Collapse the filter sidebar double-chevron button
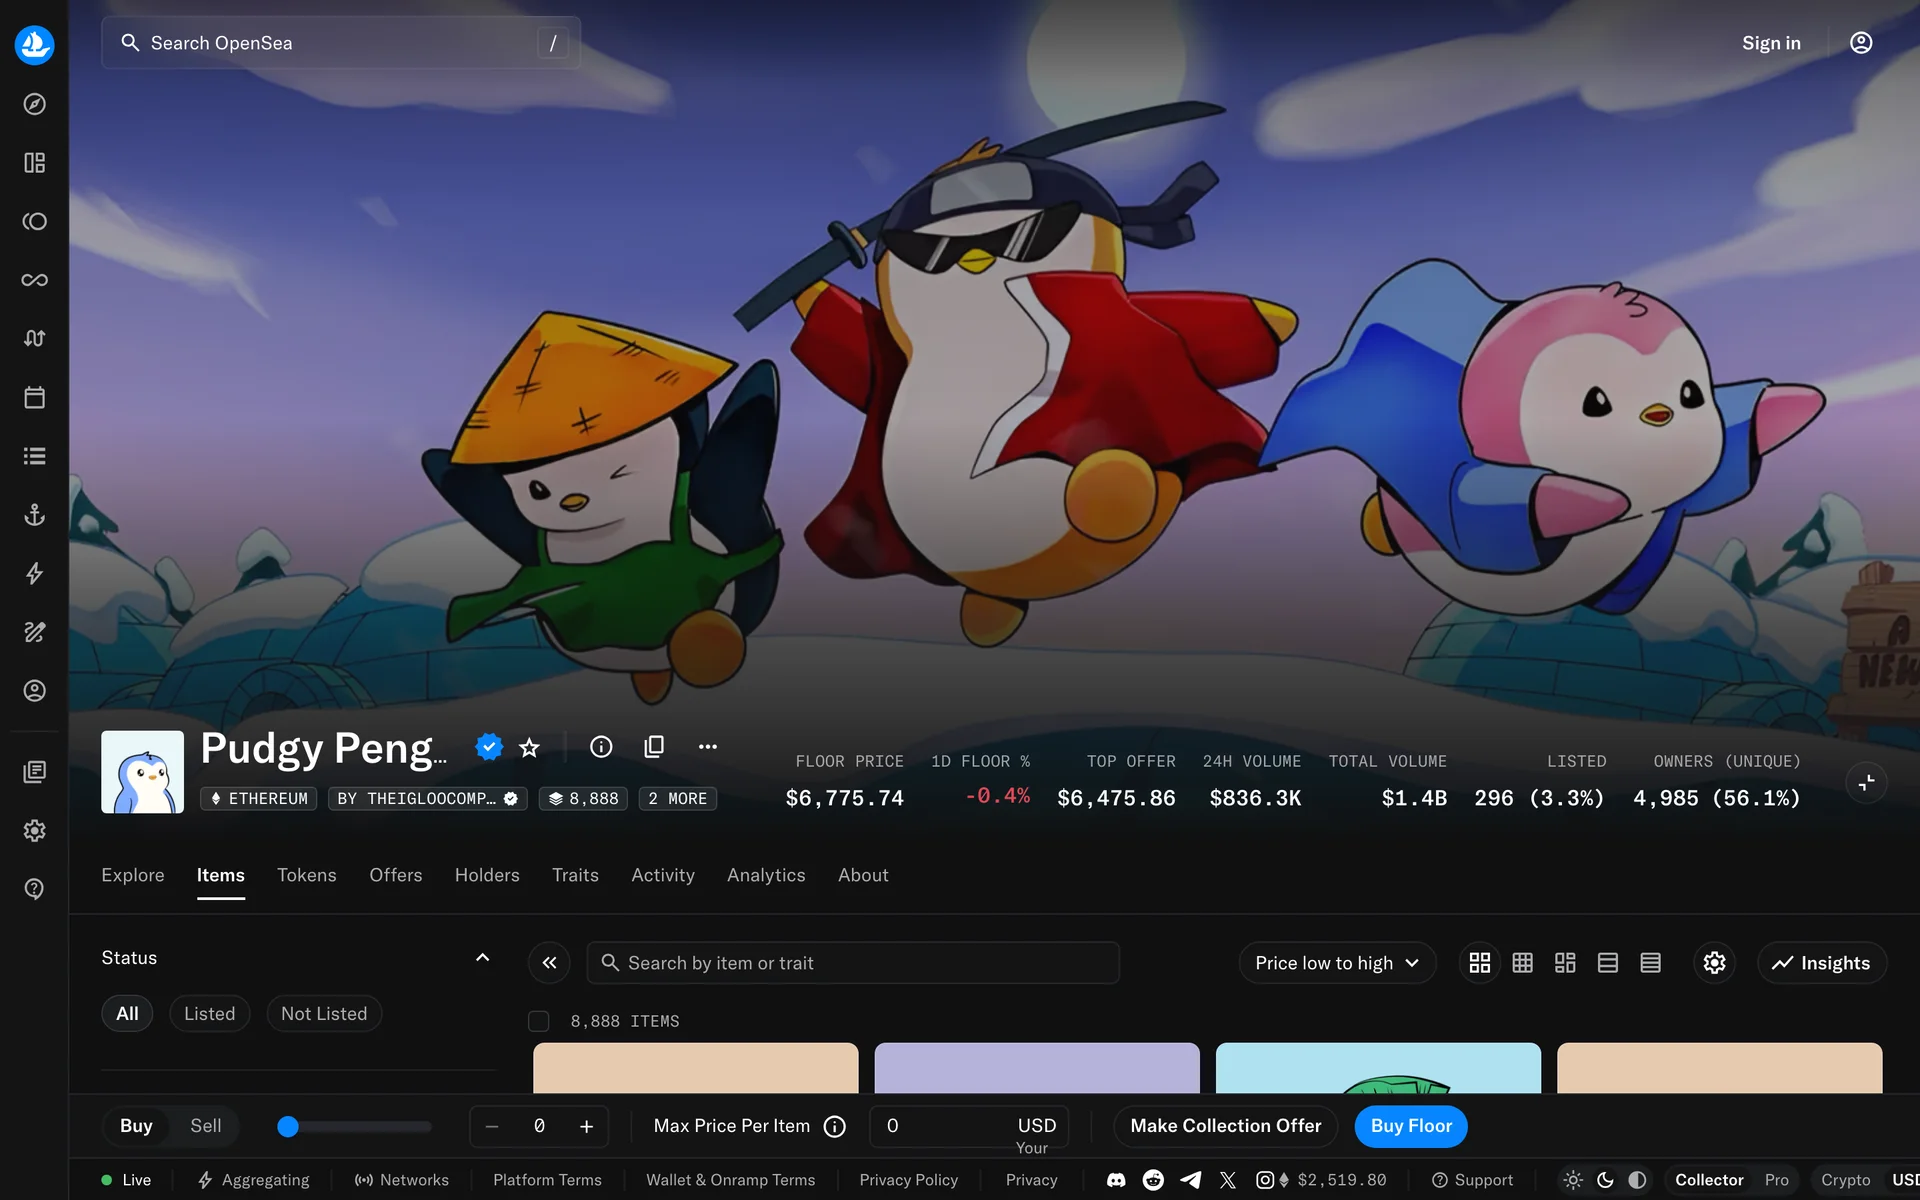The image size is (1920, 1200). [549, 963]
